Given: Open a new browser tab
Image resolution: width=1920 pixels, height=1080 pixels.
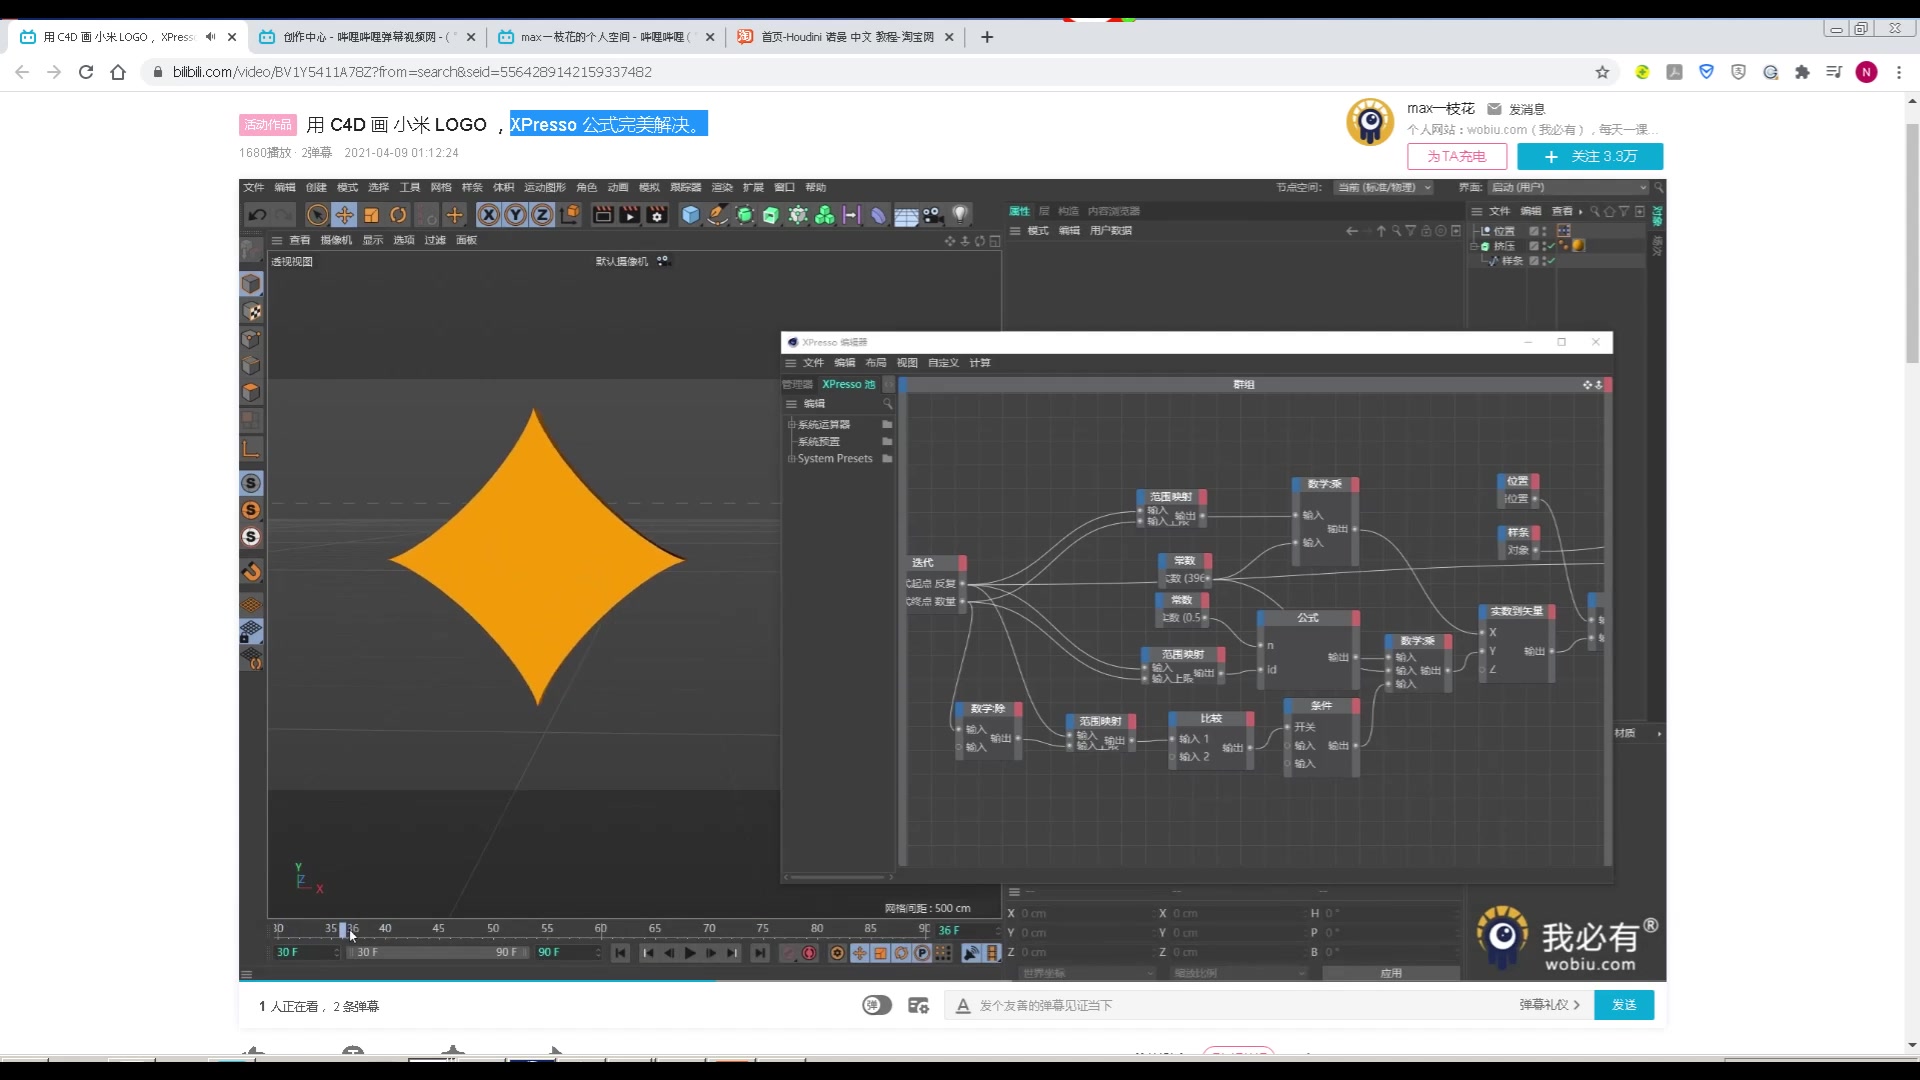Looking at the screenshot, I should [x=987, y=37].
